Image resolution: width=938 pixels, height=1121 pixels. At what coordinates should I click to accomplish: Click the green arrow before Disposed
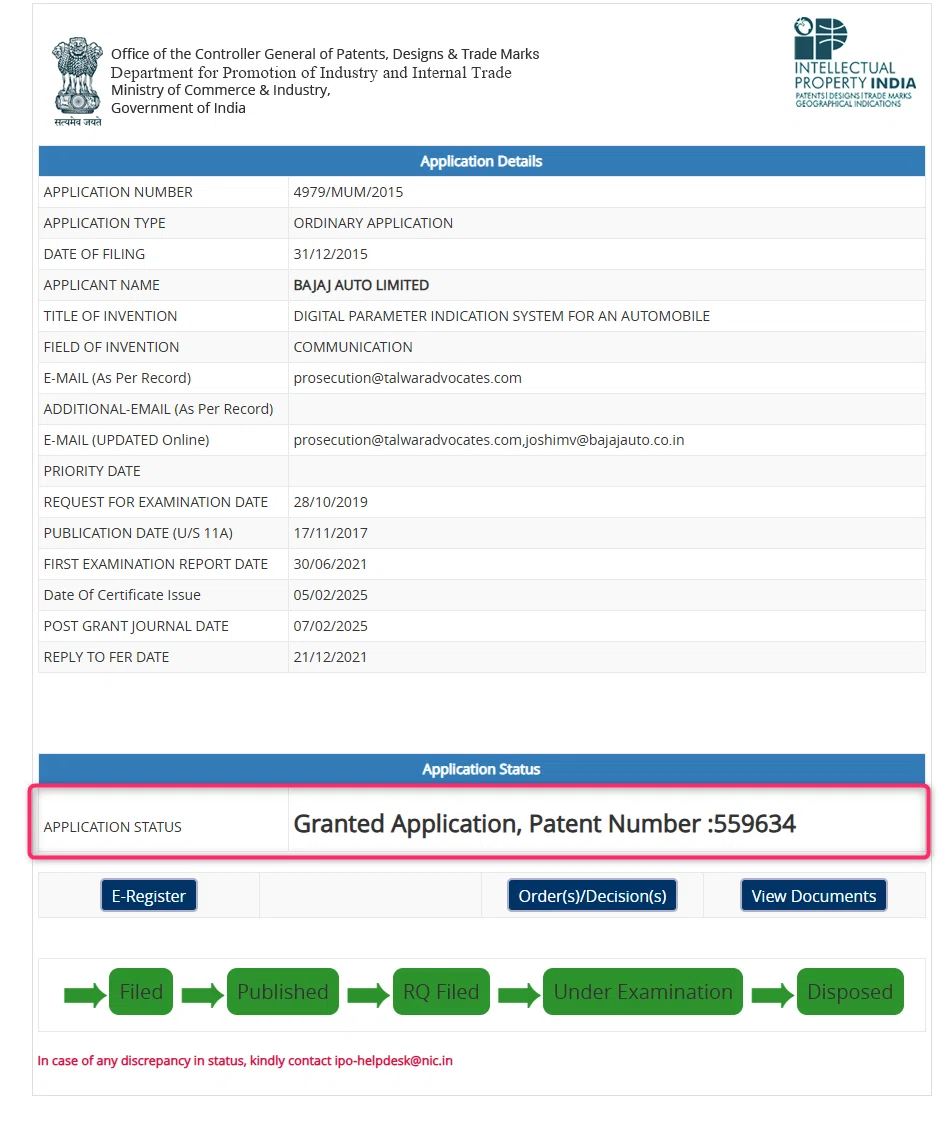click(773, 994)
